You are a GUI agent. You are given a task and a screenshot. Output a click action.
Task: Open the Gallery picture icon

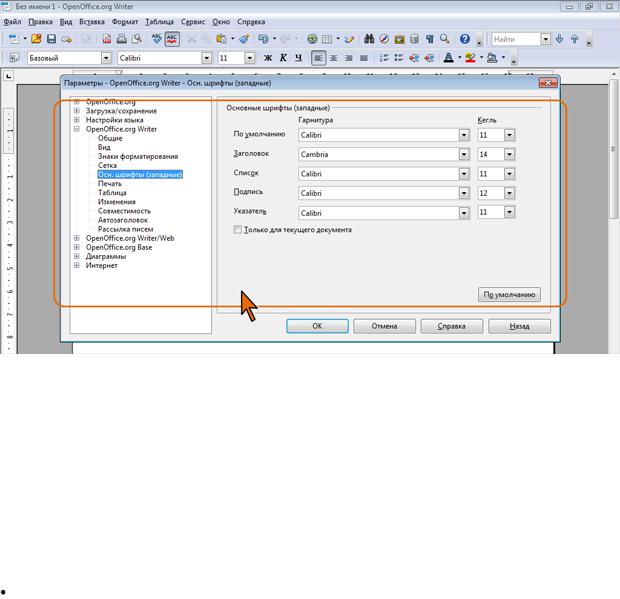pos(399,39)
